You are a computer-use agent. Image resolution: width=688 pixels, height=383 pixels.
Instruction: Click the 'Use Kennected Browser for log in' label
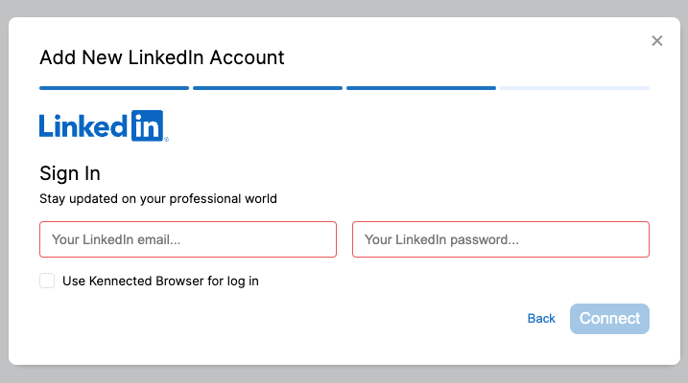(160, 281)
